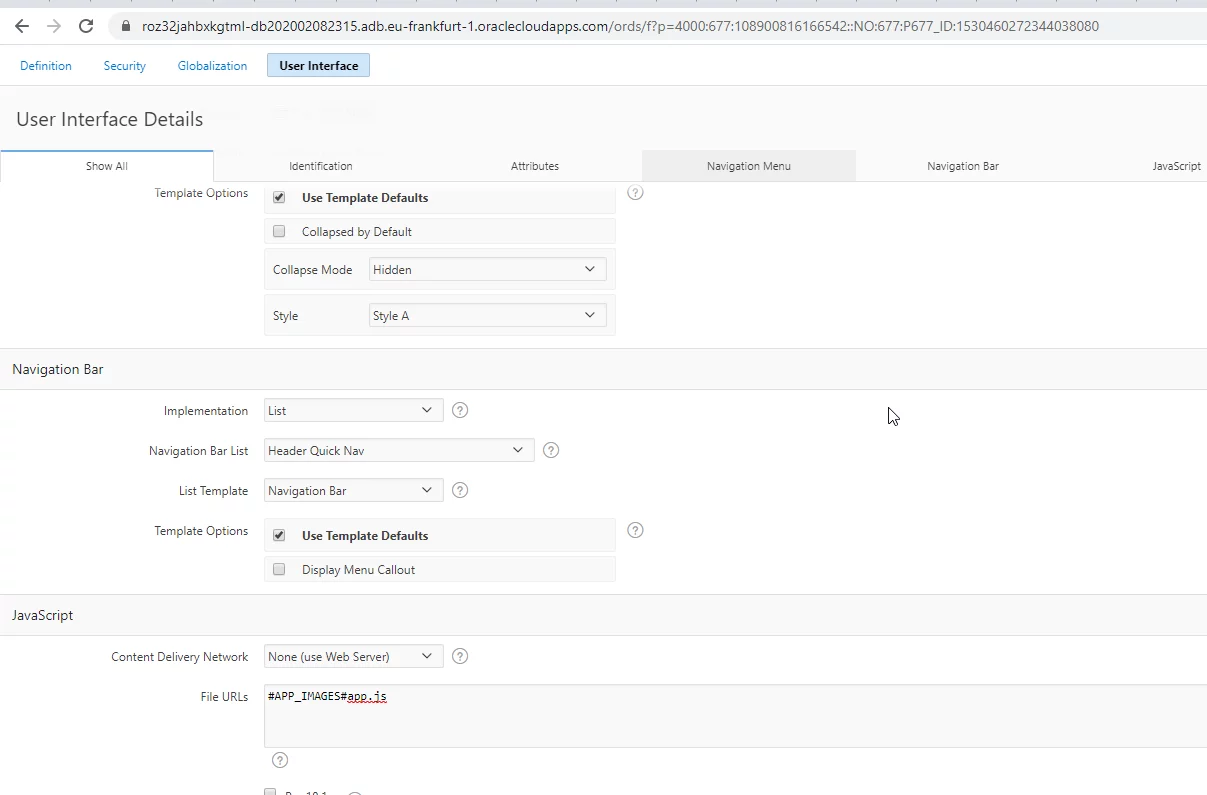This screenshot has height=795, width=1207.
Task: Open Content Delivery Network dropdown
Action: [353, 656]
